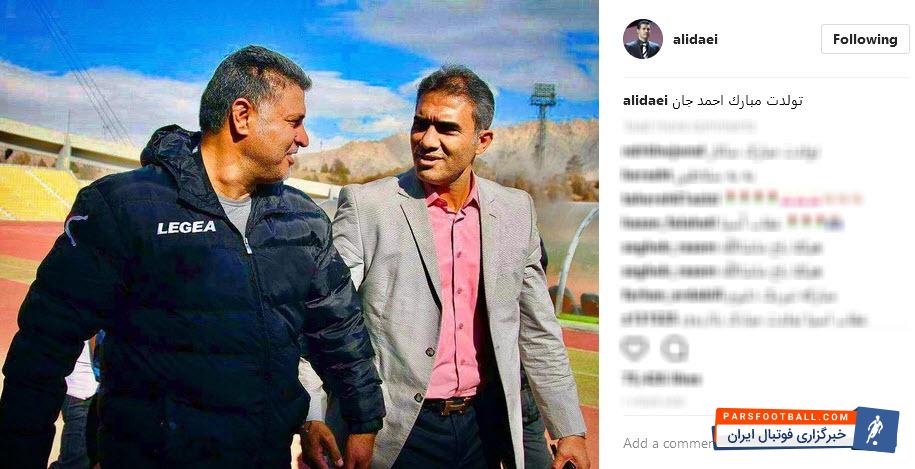Image resolution: width=915 pixels, height=469 pixels.
Task: Open the post photo of two men
Action: 299,234
